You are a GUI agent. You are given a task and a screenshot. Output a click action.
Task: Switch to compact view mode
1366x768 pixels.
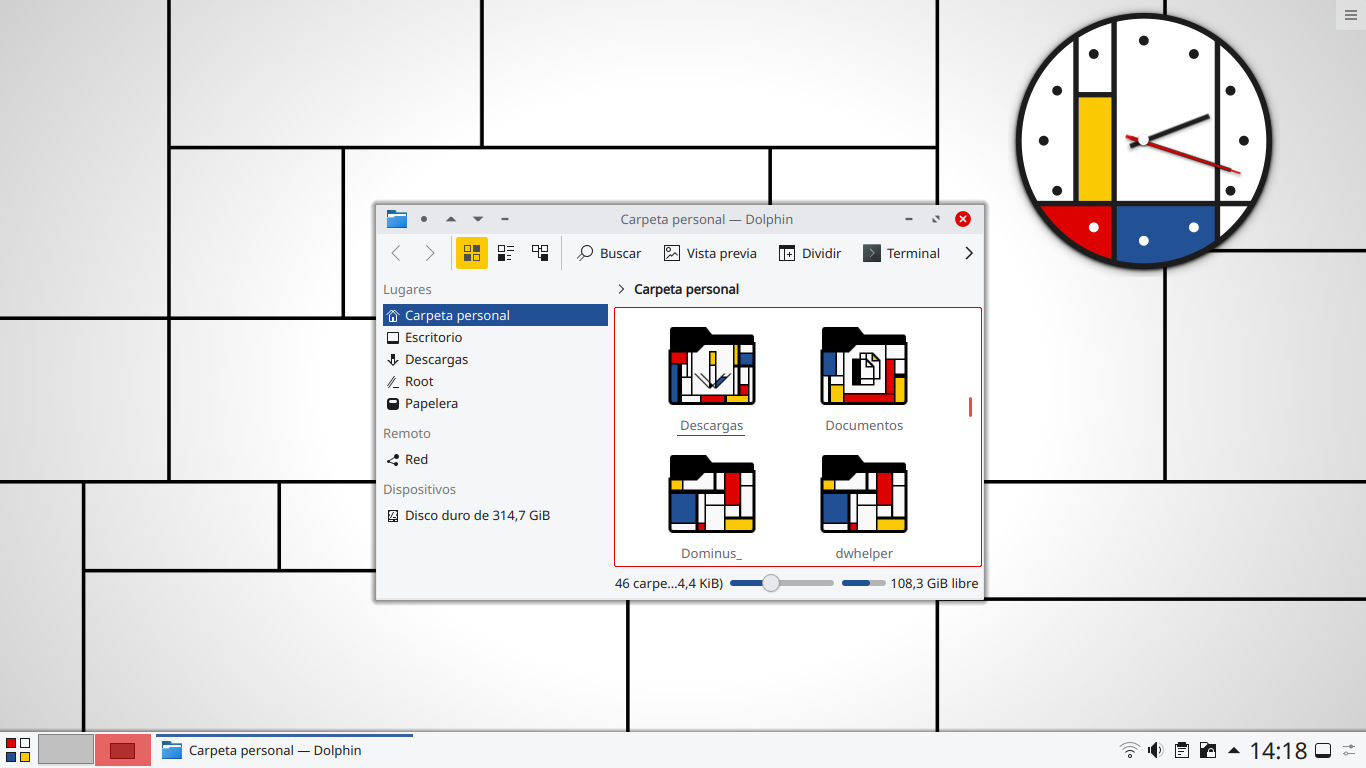pos(506,253)
